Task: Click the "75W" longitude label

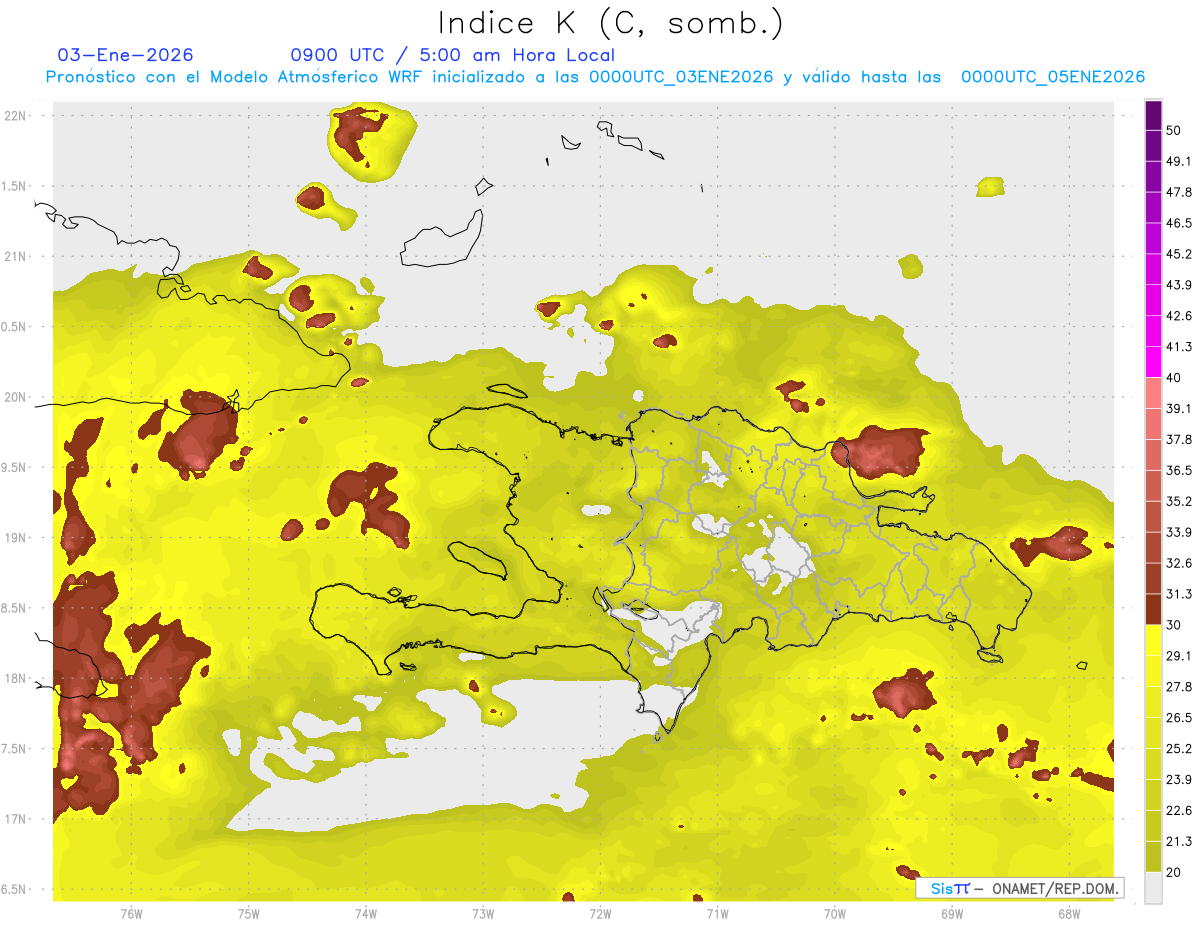Action: point(249,914)
